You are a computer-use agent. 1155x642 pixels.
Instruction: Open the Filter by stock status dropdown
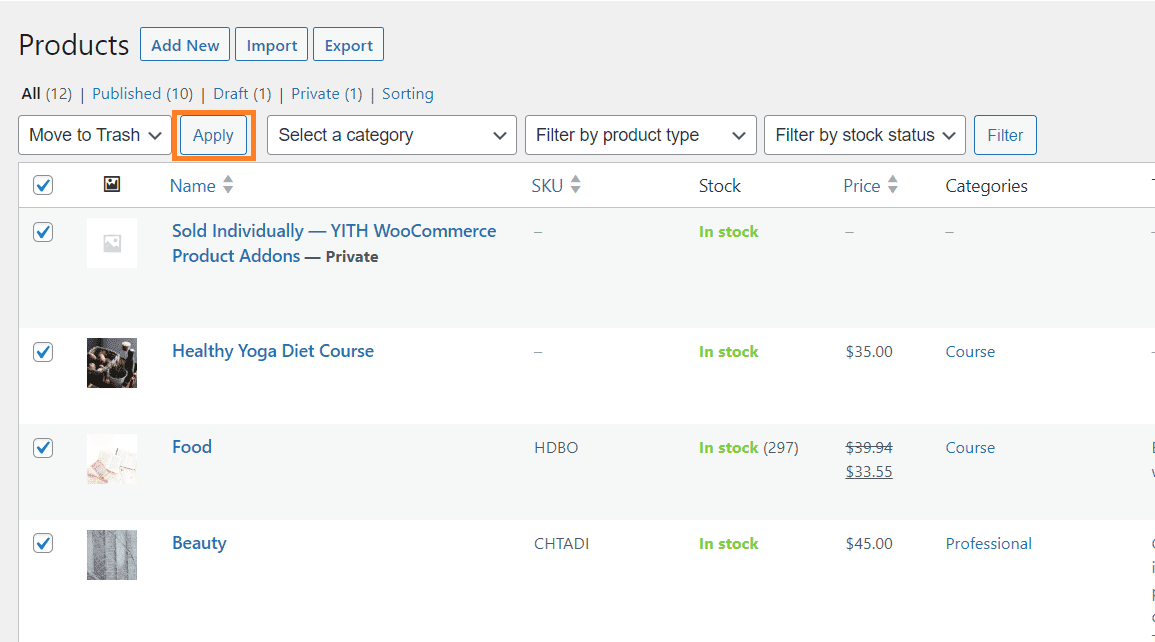click(x=865, y=135)
